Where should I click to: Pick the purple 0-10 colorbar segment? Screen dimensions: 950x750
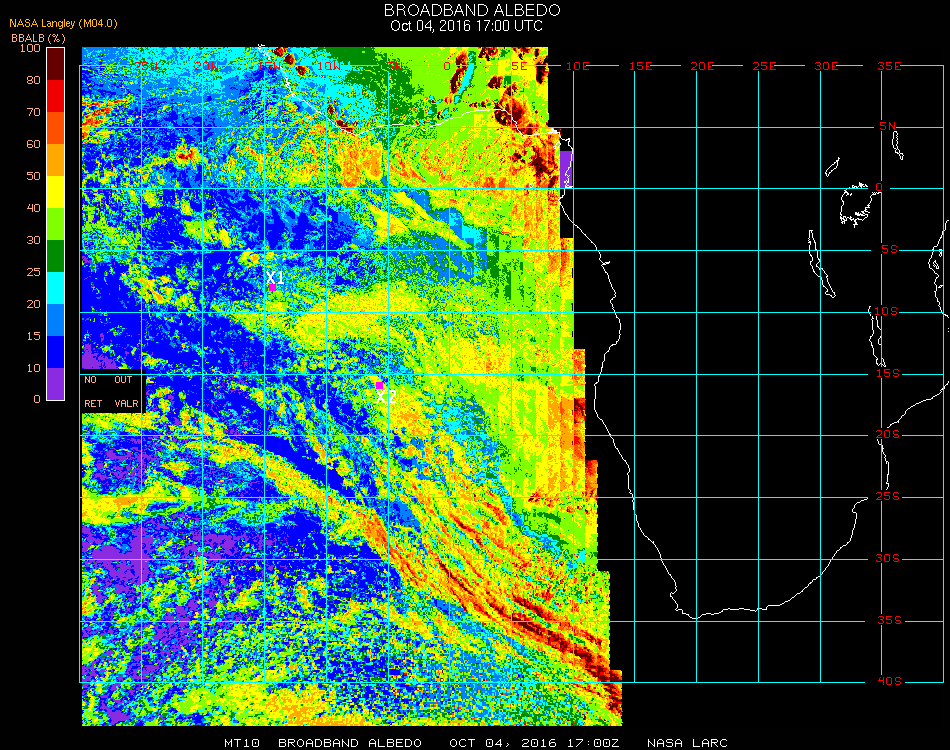(x=56, y=383)
